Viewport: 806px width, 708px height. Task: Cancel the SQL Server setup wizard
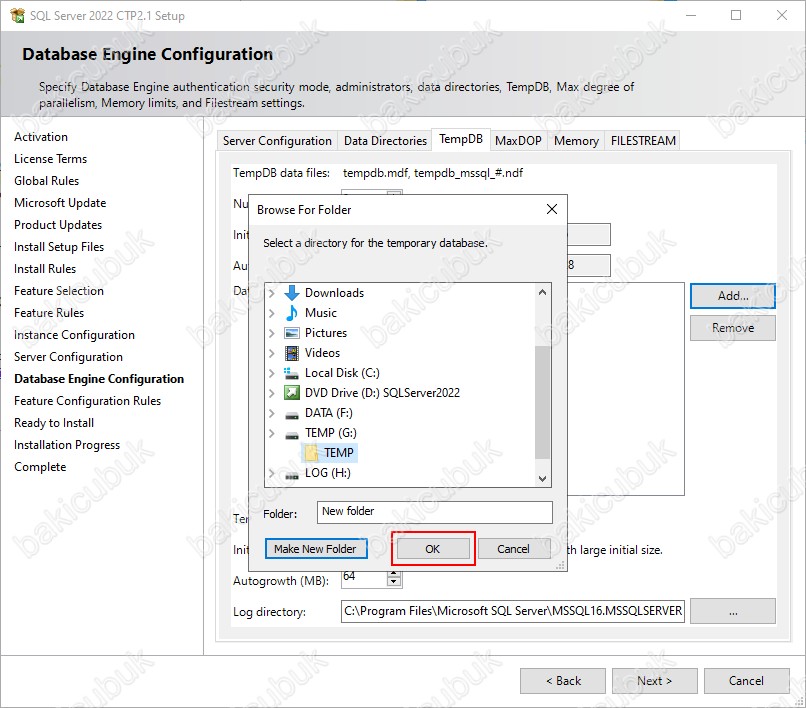(746, 681)
